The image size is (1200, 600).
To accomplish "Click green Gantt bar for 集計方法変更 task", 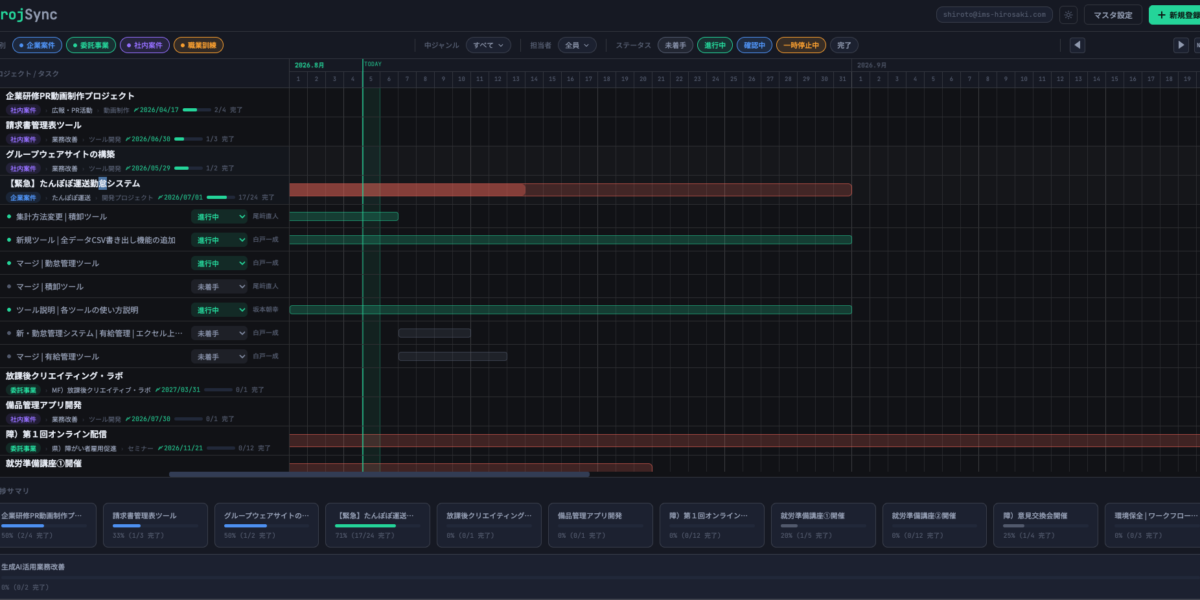I will point(344,216).
